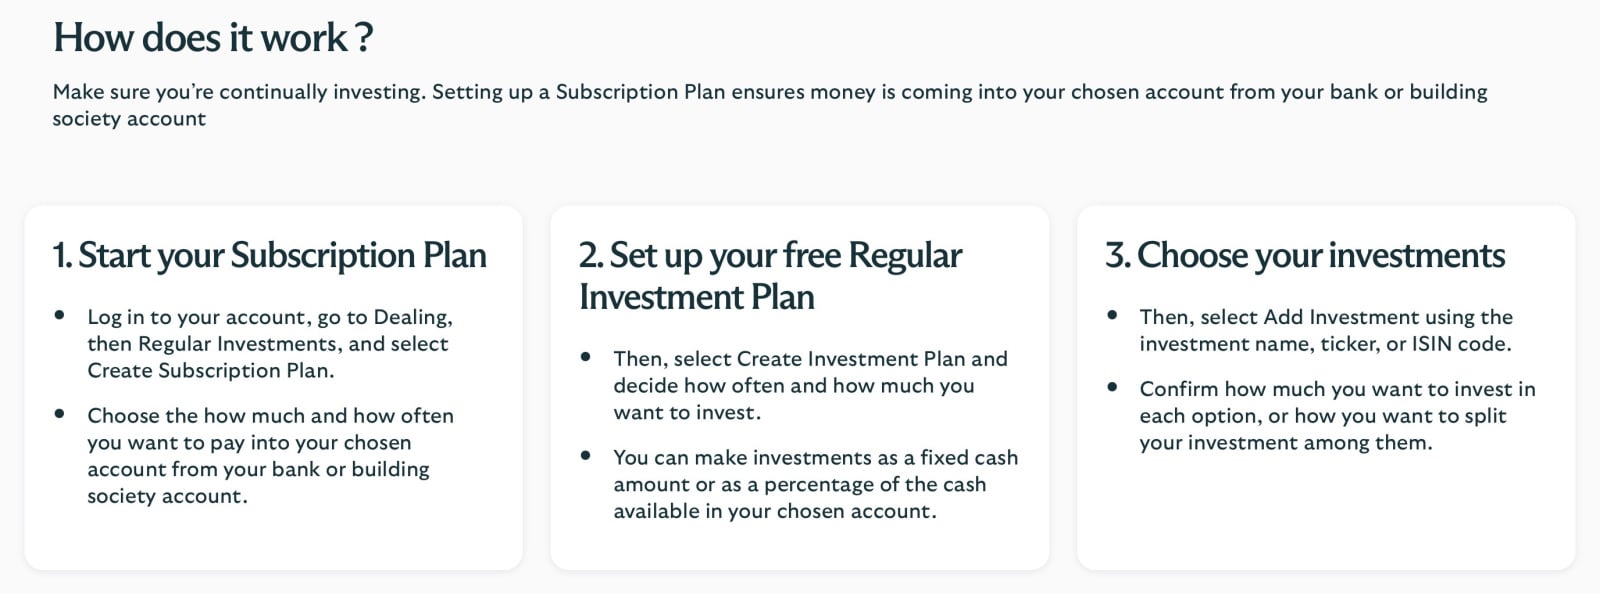Viewport: 1600px width, 594px height.
Task: Select the "3. Choose your investments" heading
Action: tap(1304, 256)
